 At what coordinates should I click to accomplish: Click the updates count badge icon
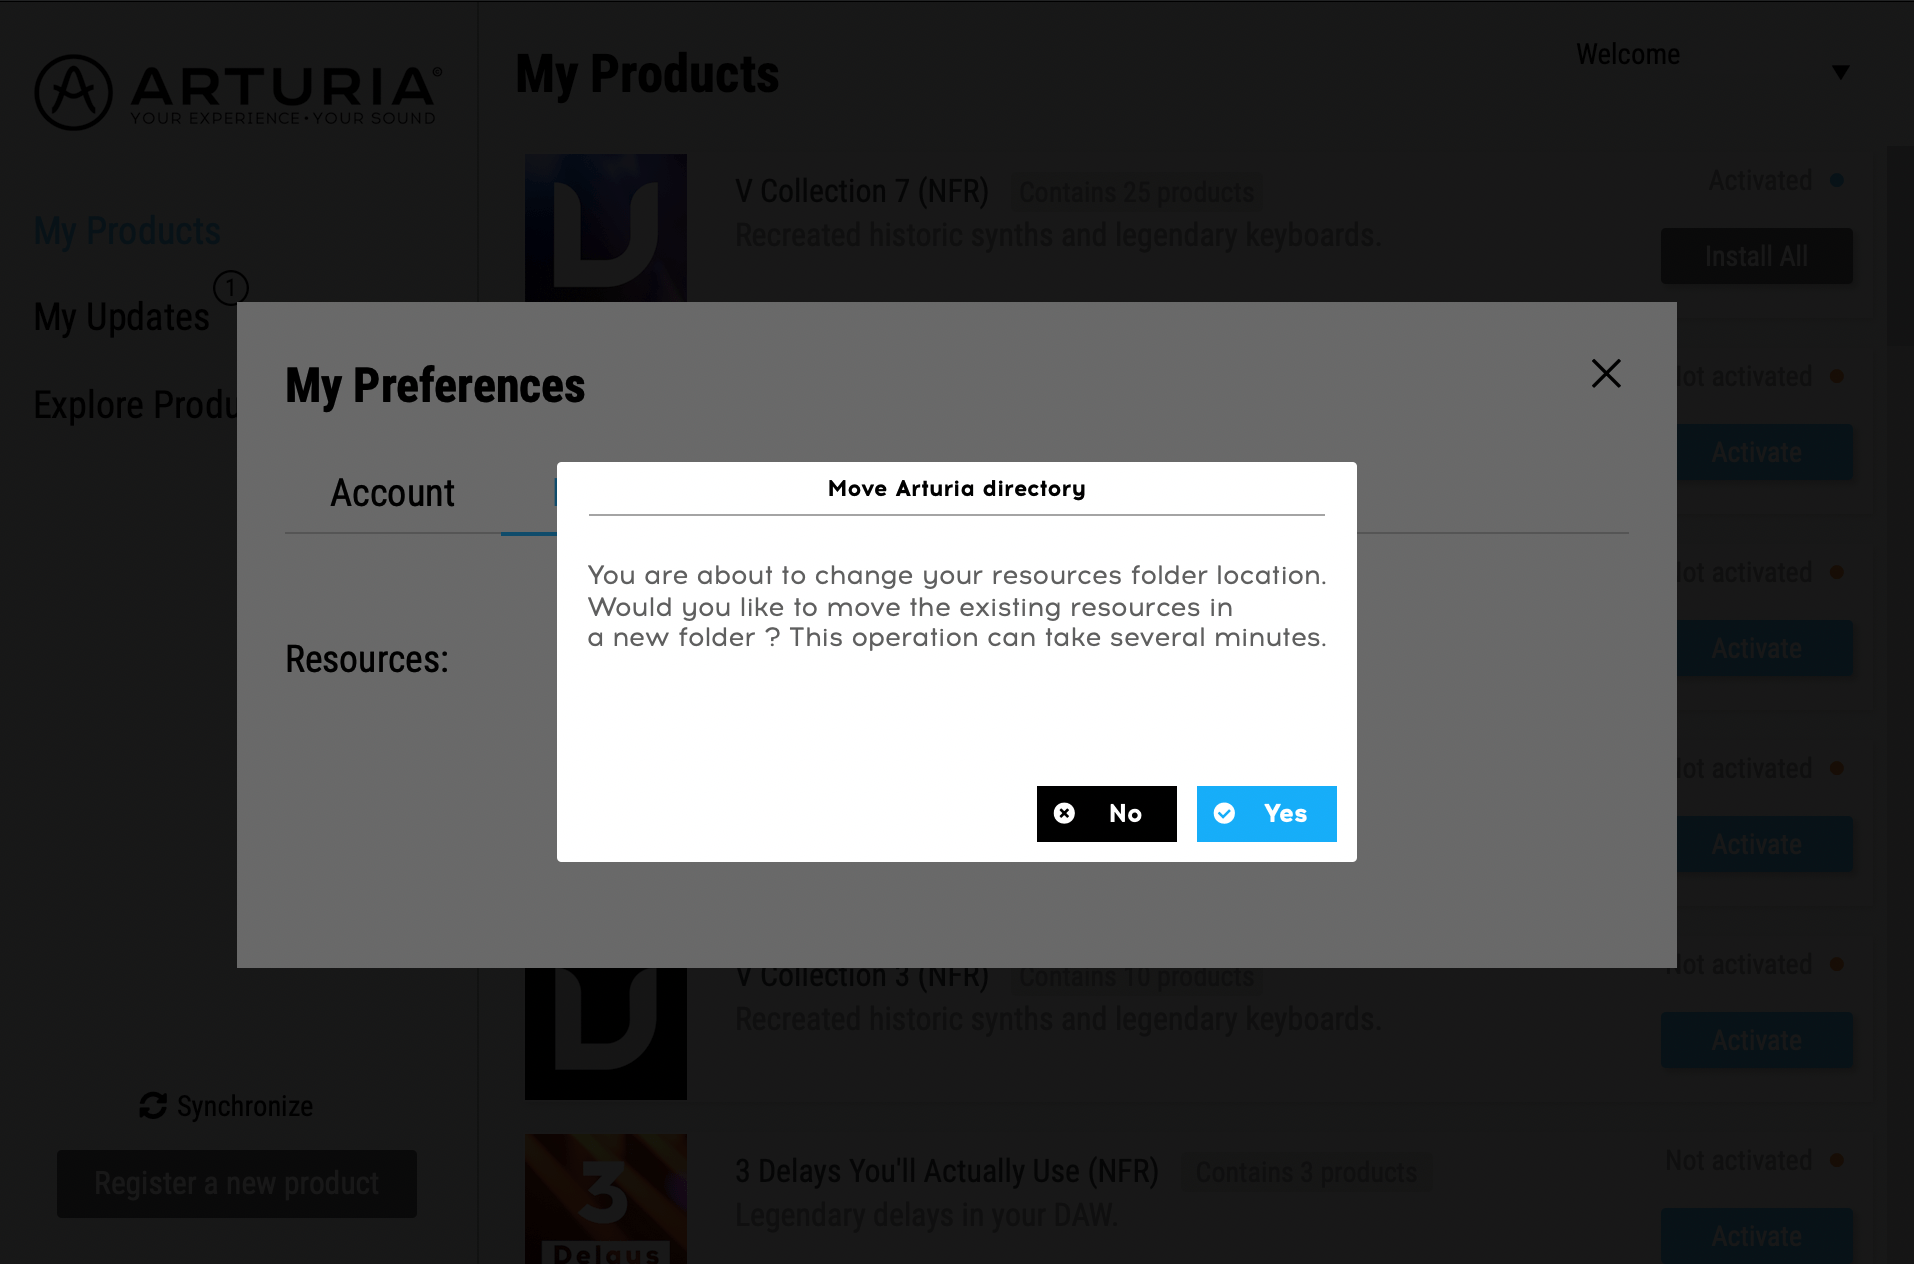tap(230, 288)
